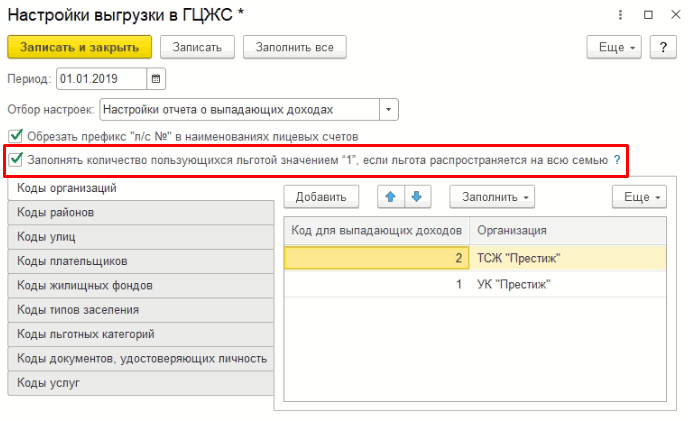This screenshot has width=688, height=421.
Task: Click the Заполнить все button
Action: tap(295, 47)
